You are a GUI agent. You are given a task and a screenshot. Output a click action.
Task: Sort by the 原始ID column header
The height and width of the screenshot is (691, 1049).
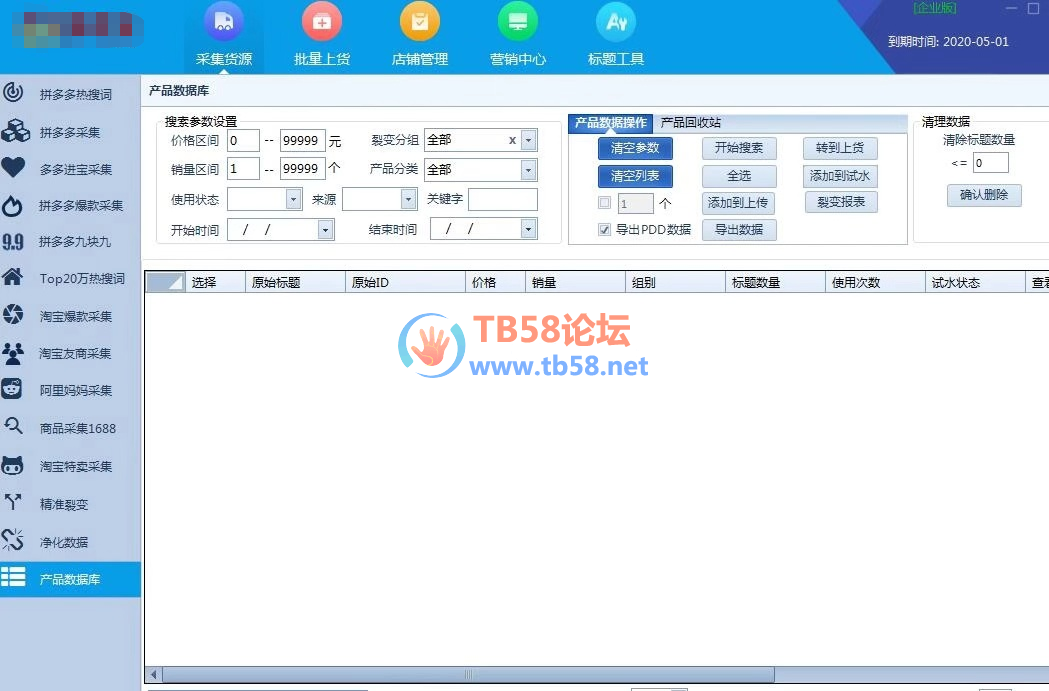(405, 282)
